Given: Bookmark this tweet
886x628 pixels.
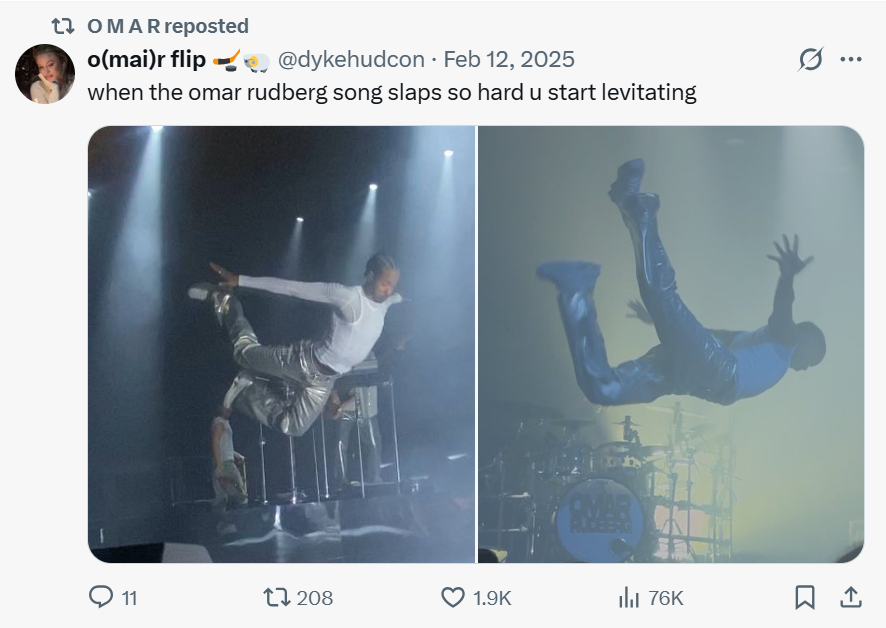Looking at the screenshot, I should (x=805, y=597).
